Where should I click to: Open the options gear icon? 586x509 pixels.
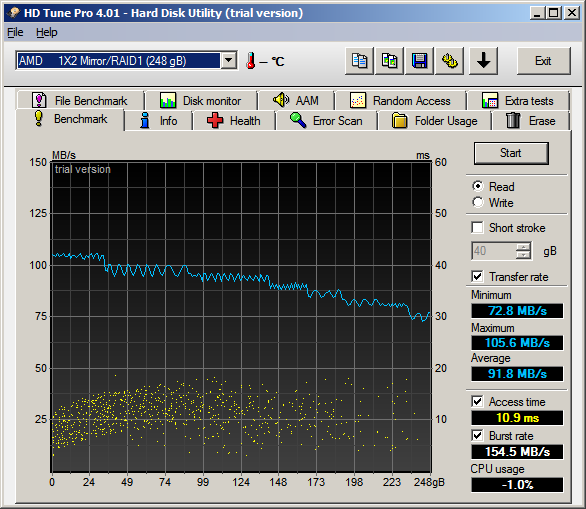click(x=450, y=61)
